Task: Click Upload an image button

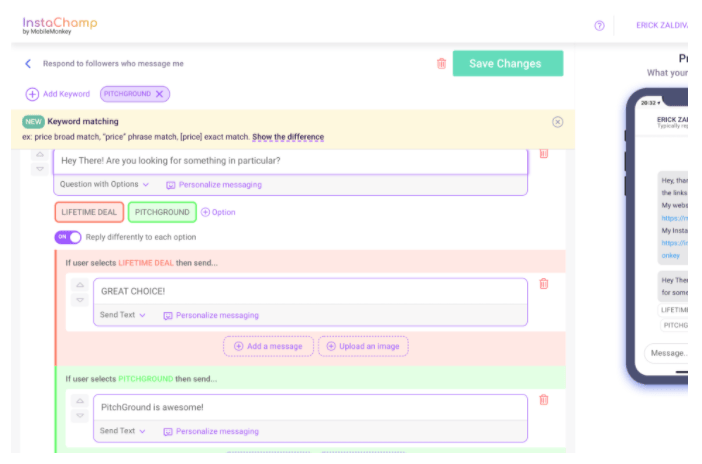Action: (x=363, y=346)
